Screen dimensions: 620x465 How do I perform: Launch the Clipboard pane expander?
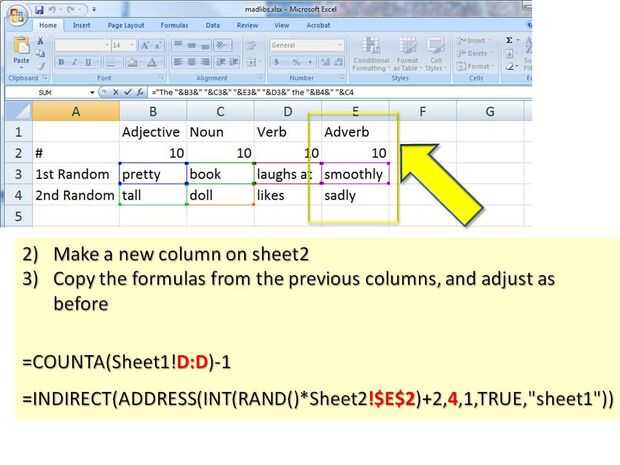pyautogui.click(x=45, y=78)
